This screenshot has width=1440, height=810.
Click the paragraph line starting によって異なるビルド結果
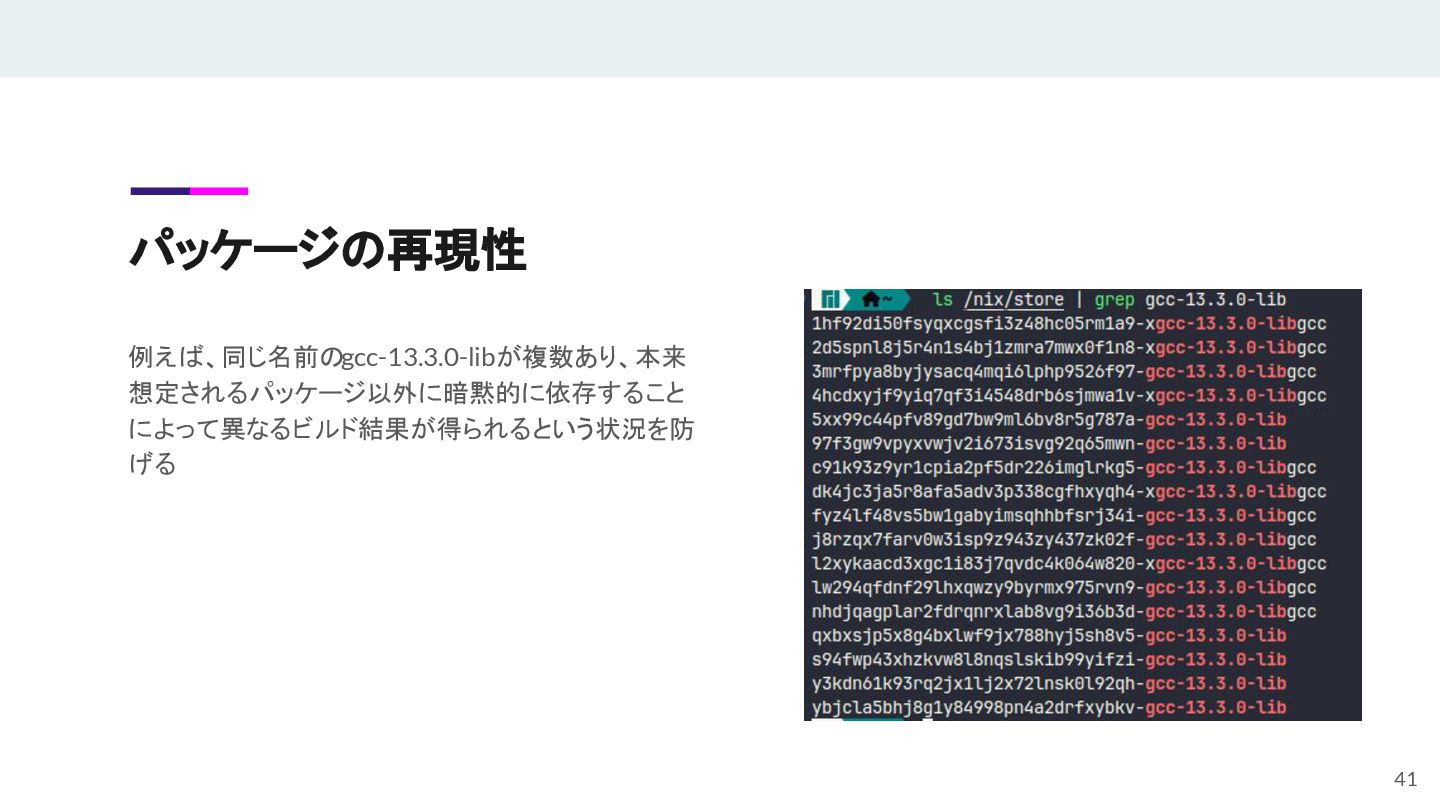click(411, 428)
